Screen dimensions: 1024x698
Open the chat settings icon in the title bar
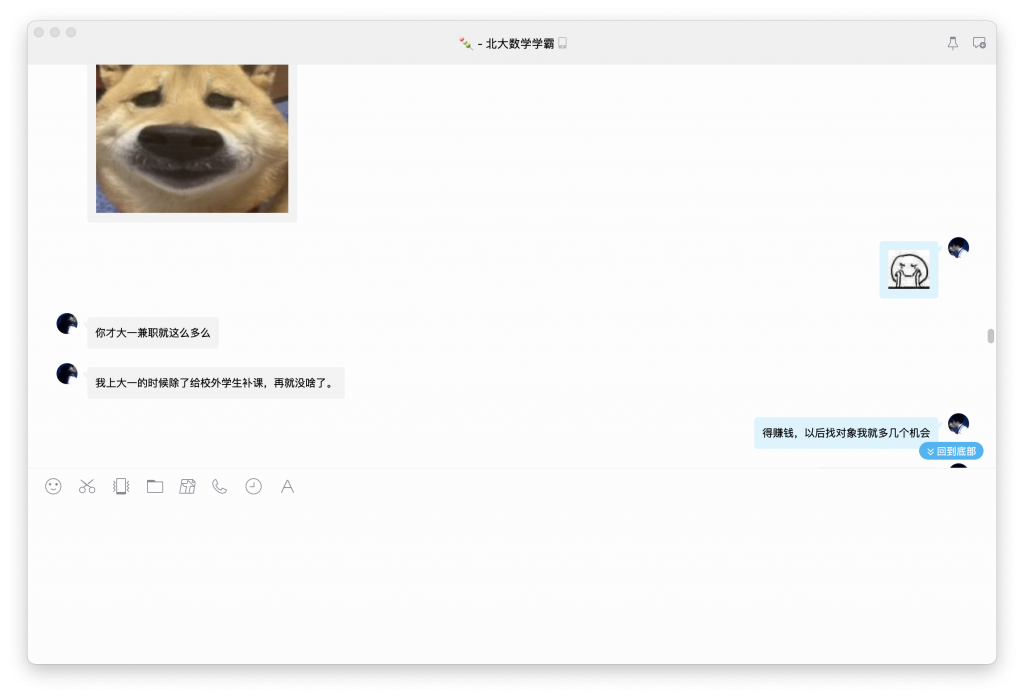[979, 43]
